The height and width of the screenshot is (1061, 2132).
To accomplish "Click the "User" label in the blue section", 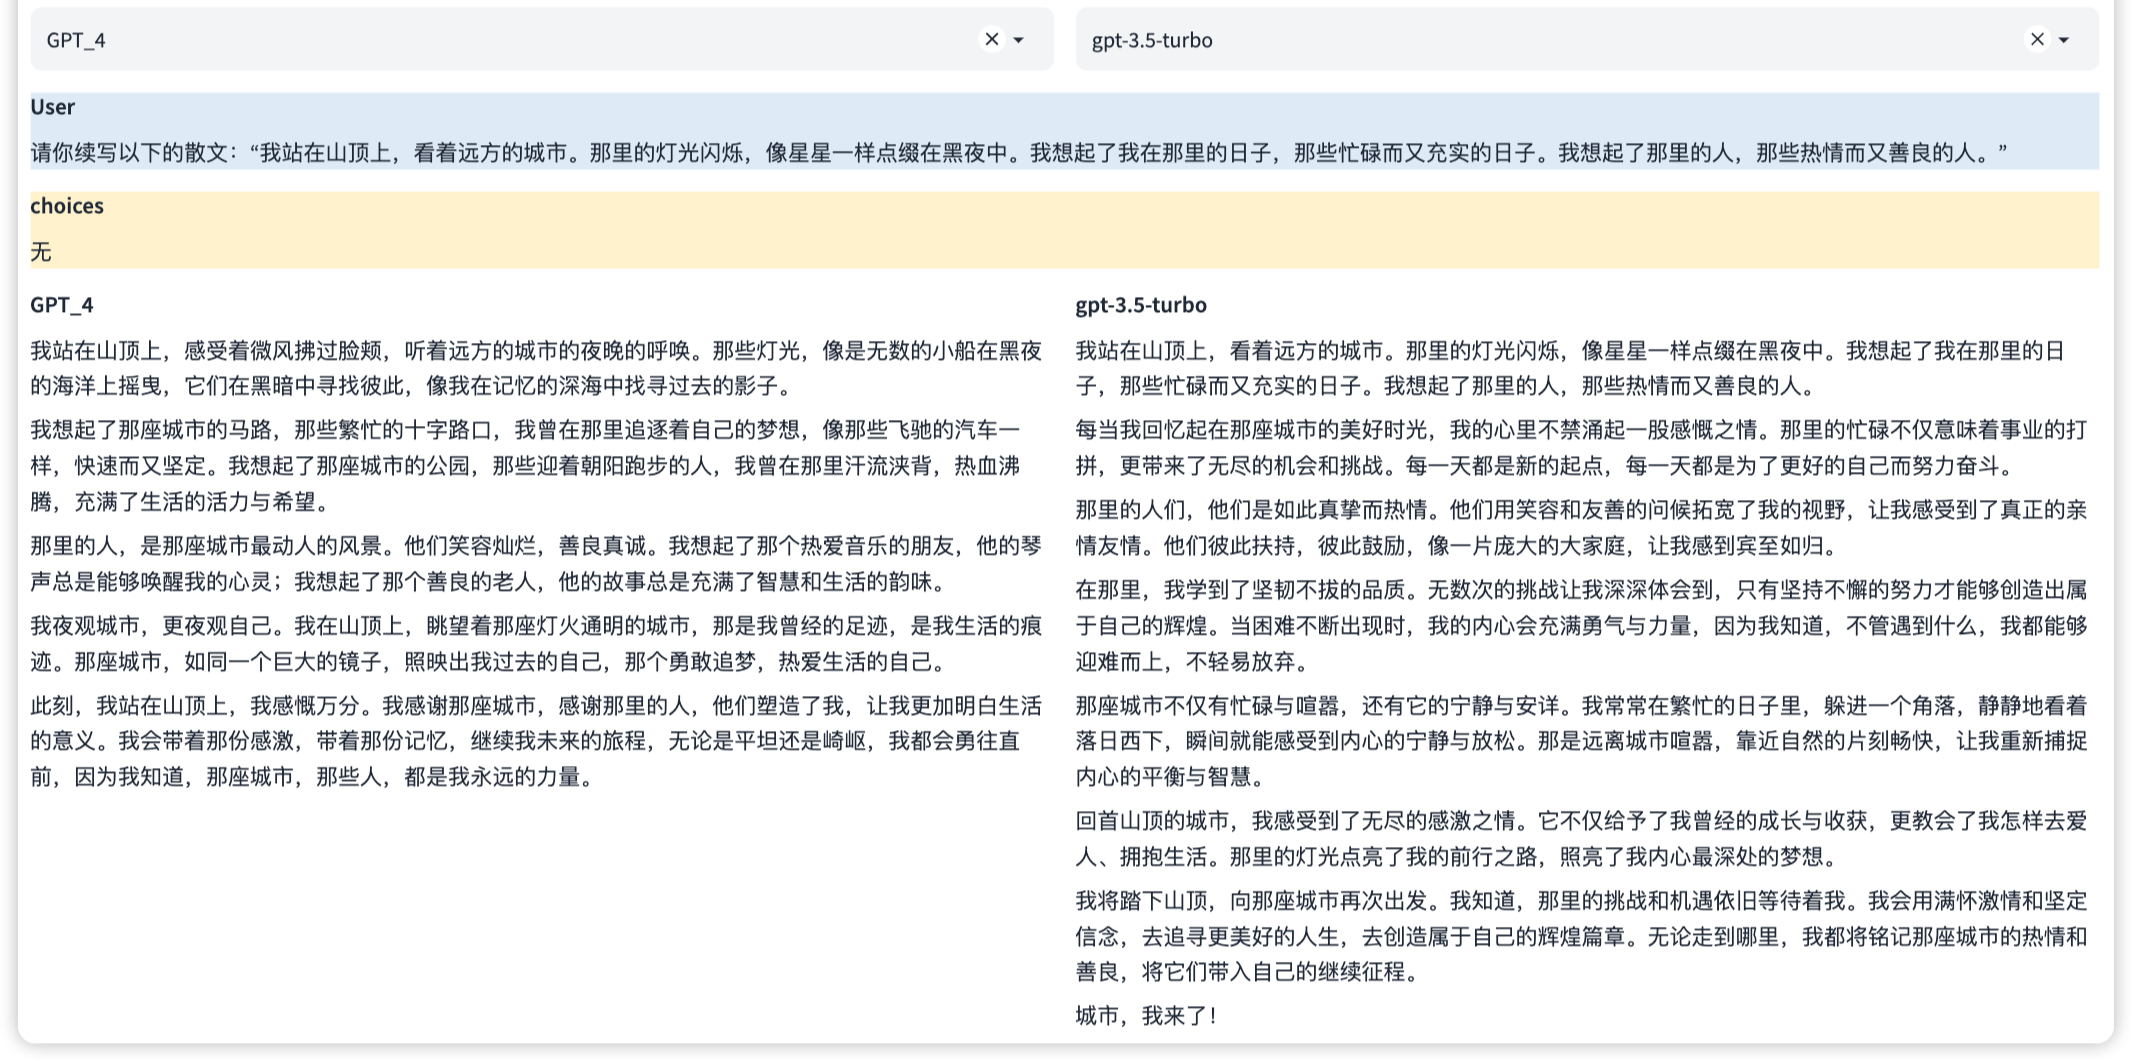I will (53, 107).
